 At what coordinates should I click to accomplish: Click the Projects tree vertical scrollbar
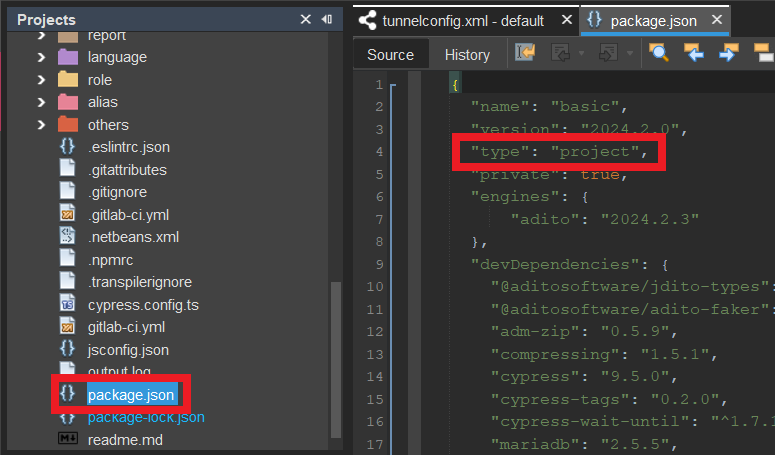click(336, 360)
